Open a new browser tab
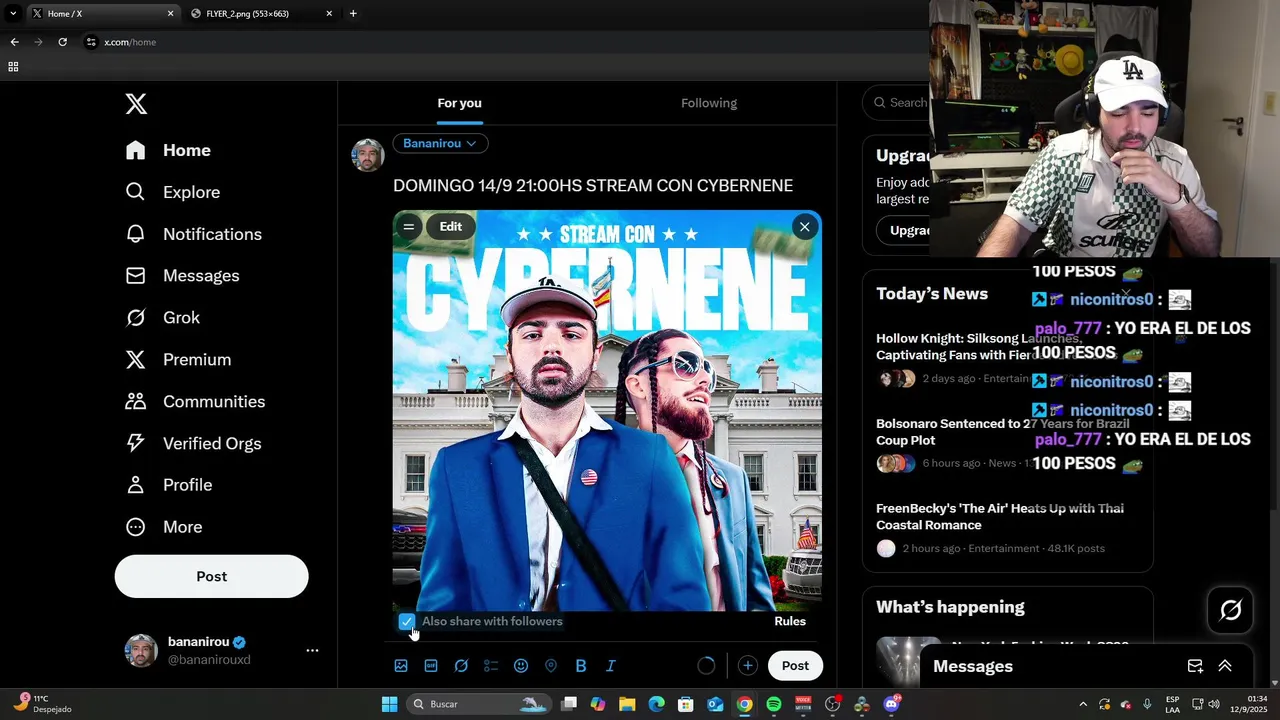1280x720 pixels. [353, 14]
